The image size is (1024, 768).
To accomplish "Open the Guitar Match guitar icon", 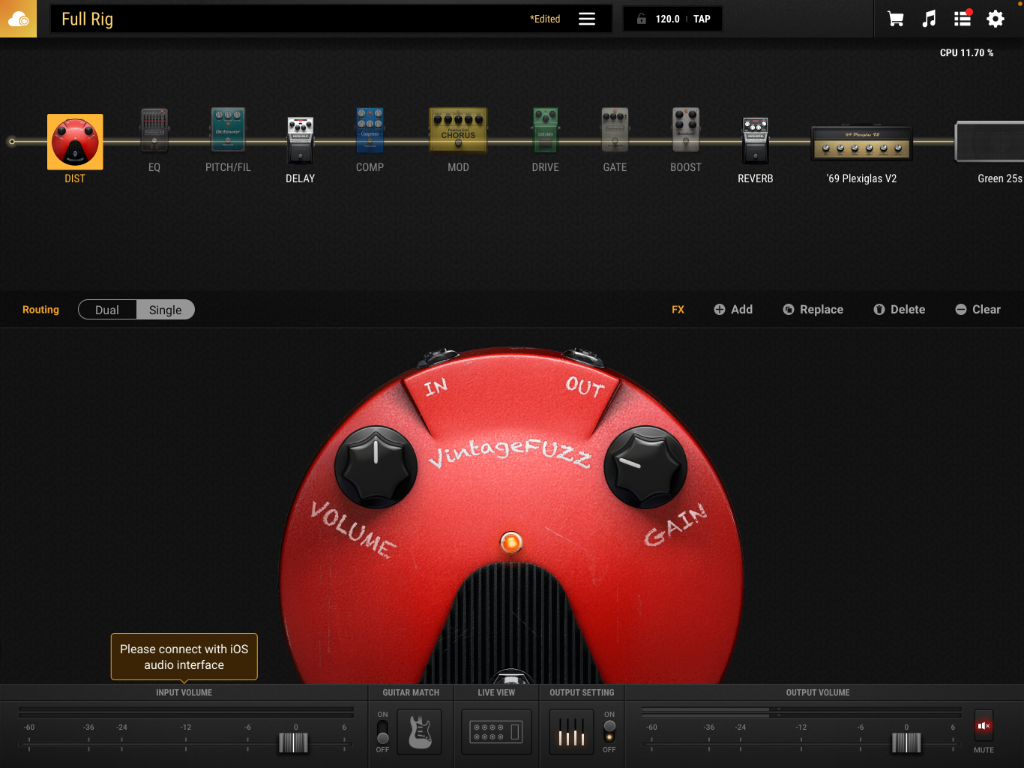I will click(x=419, y=732).
